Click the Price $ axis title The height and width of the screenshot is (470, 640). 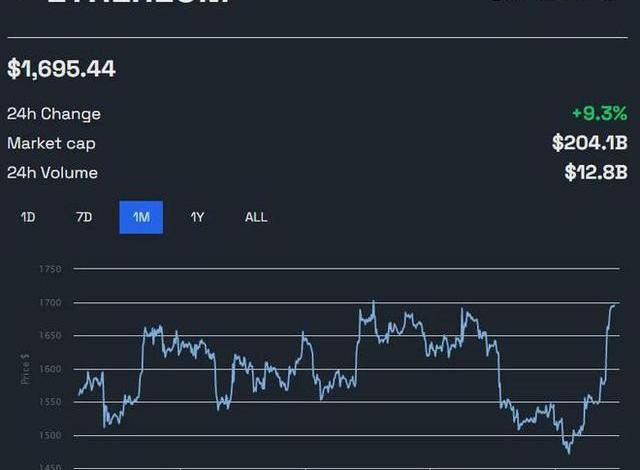pyautogui.click(x=25, y=369)
